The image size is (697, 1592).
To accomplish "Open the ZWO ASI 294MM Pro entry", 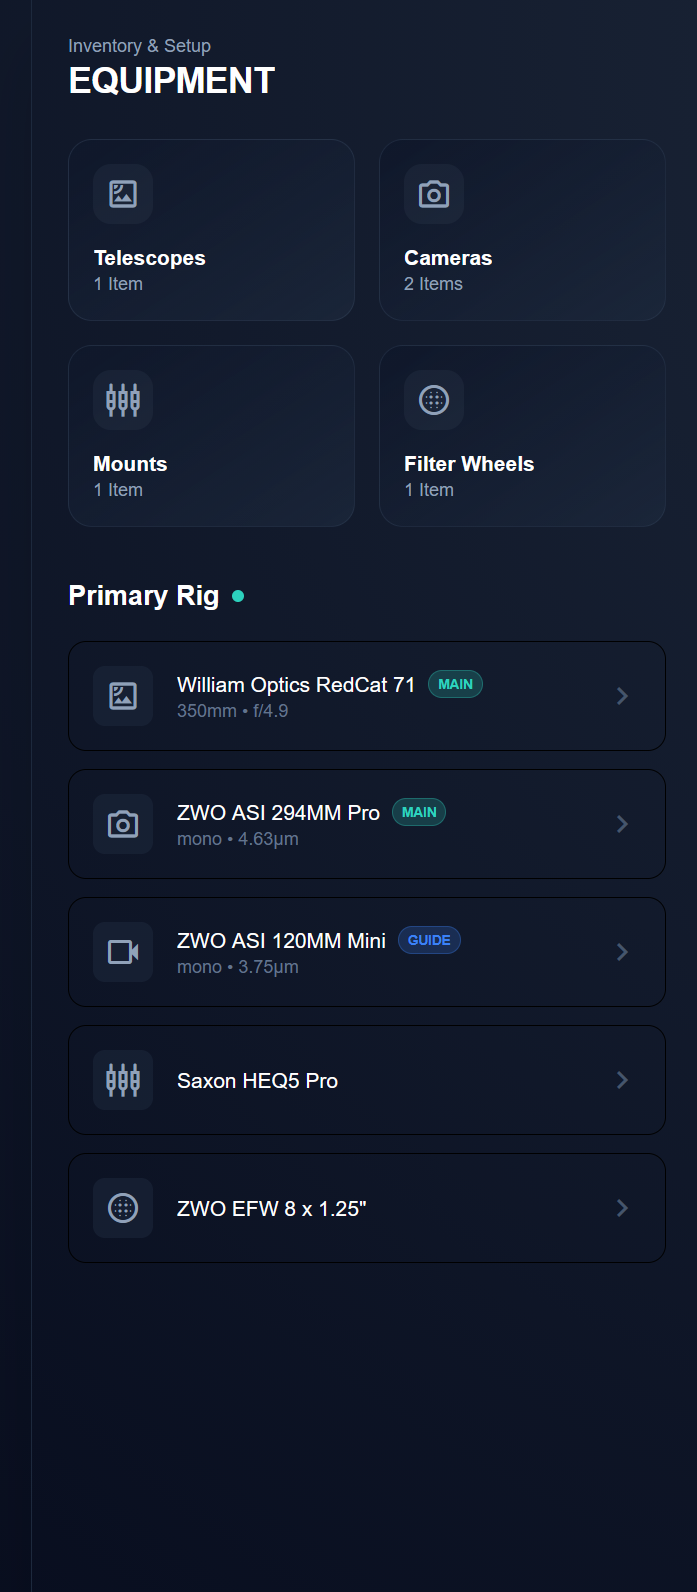I will [367, 824].
